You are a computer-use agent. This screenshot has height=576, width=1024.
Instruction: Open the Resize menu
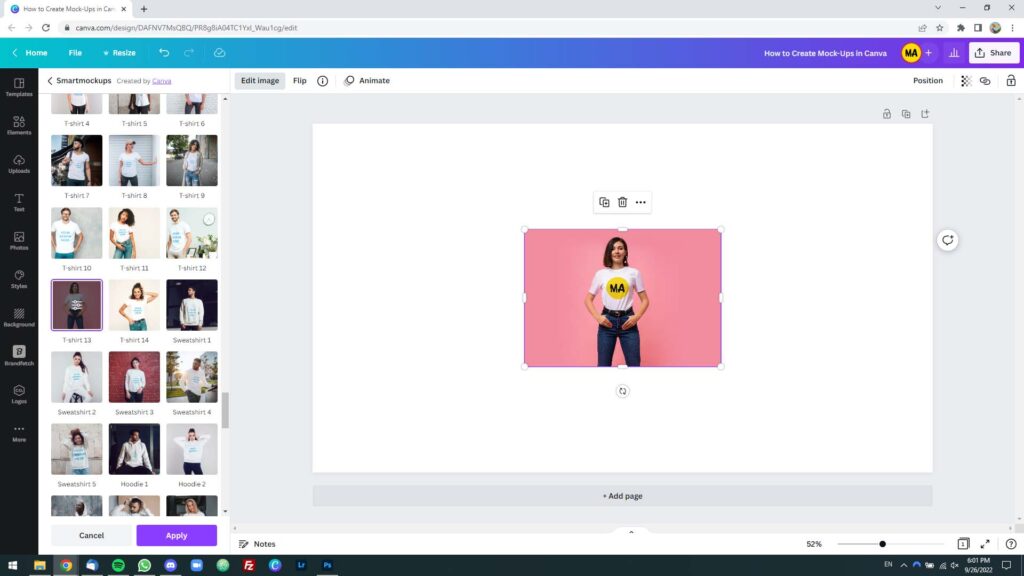119,53
